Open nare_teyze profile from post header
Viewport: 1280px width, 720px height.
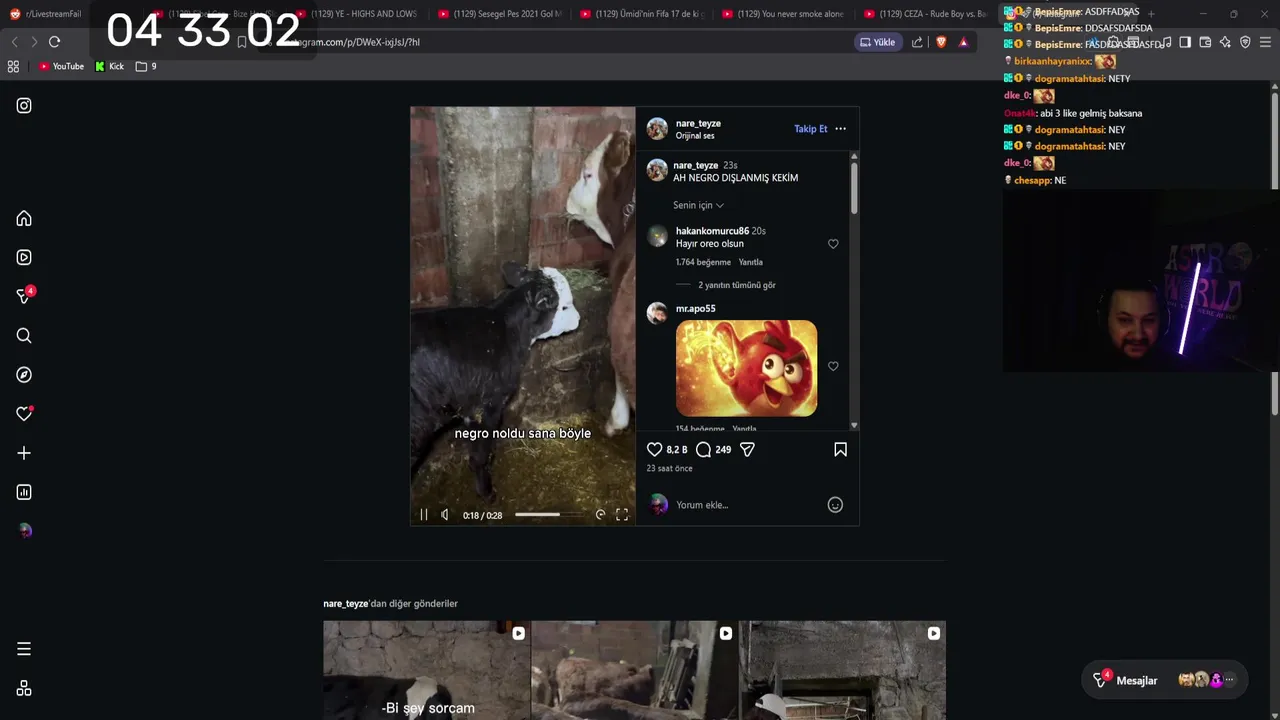698,123
